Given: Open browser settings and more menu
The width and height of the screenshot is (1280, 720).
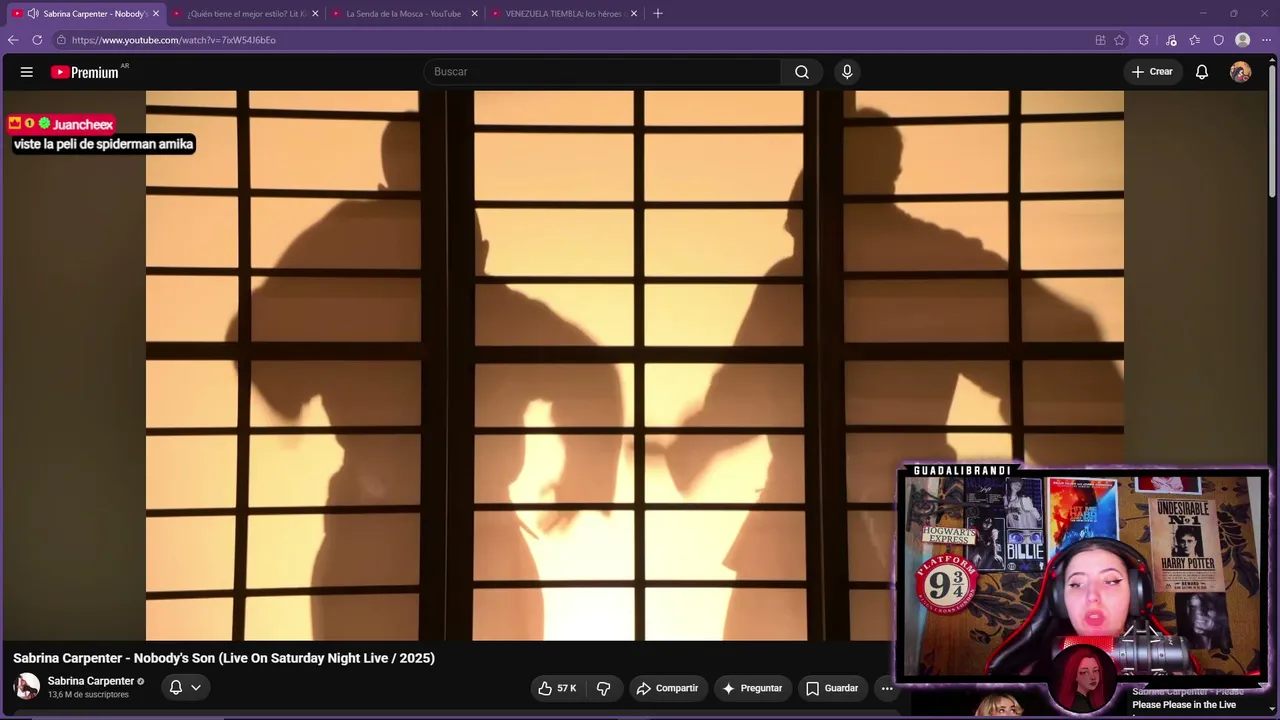Looking at the screenshot, I should click(x=1266, y=40).
